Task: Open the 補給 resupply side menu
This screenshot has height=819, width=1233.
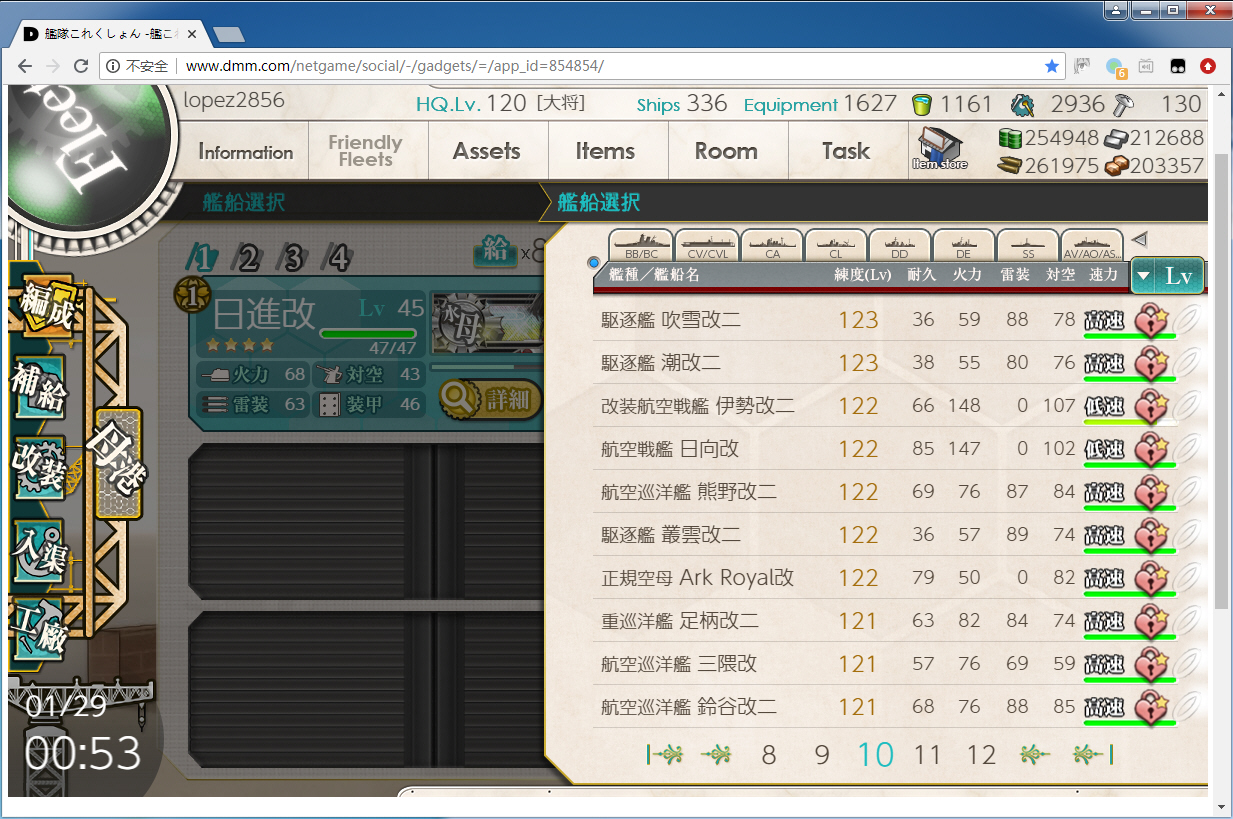Action: [40, 388]
